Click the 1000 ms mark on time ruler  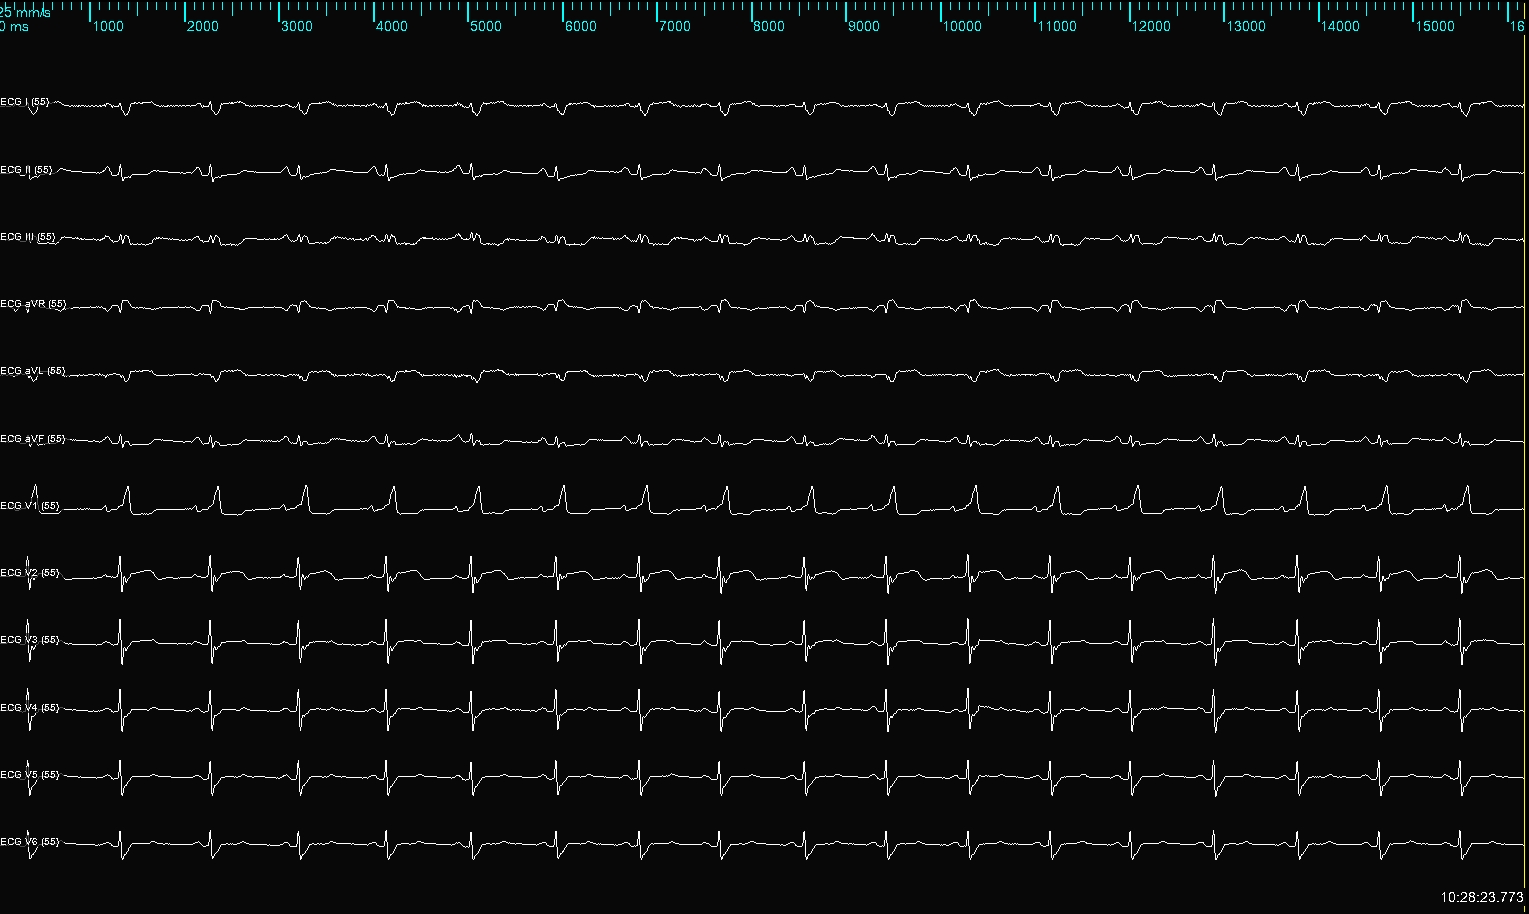(x=108, y=26)
